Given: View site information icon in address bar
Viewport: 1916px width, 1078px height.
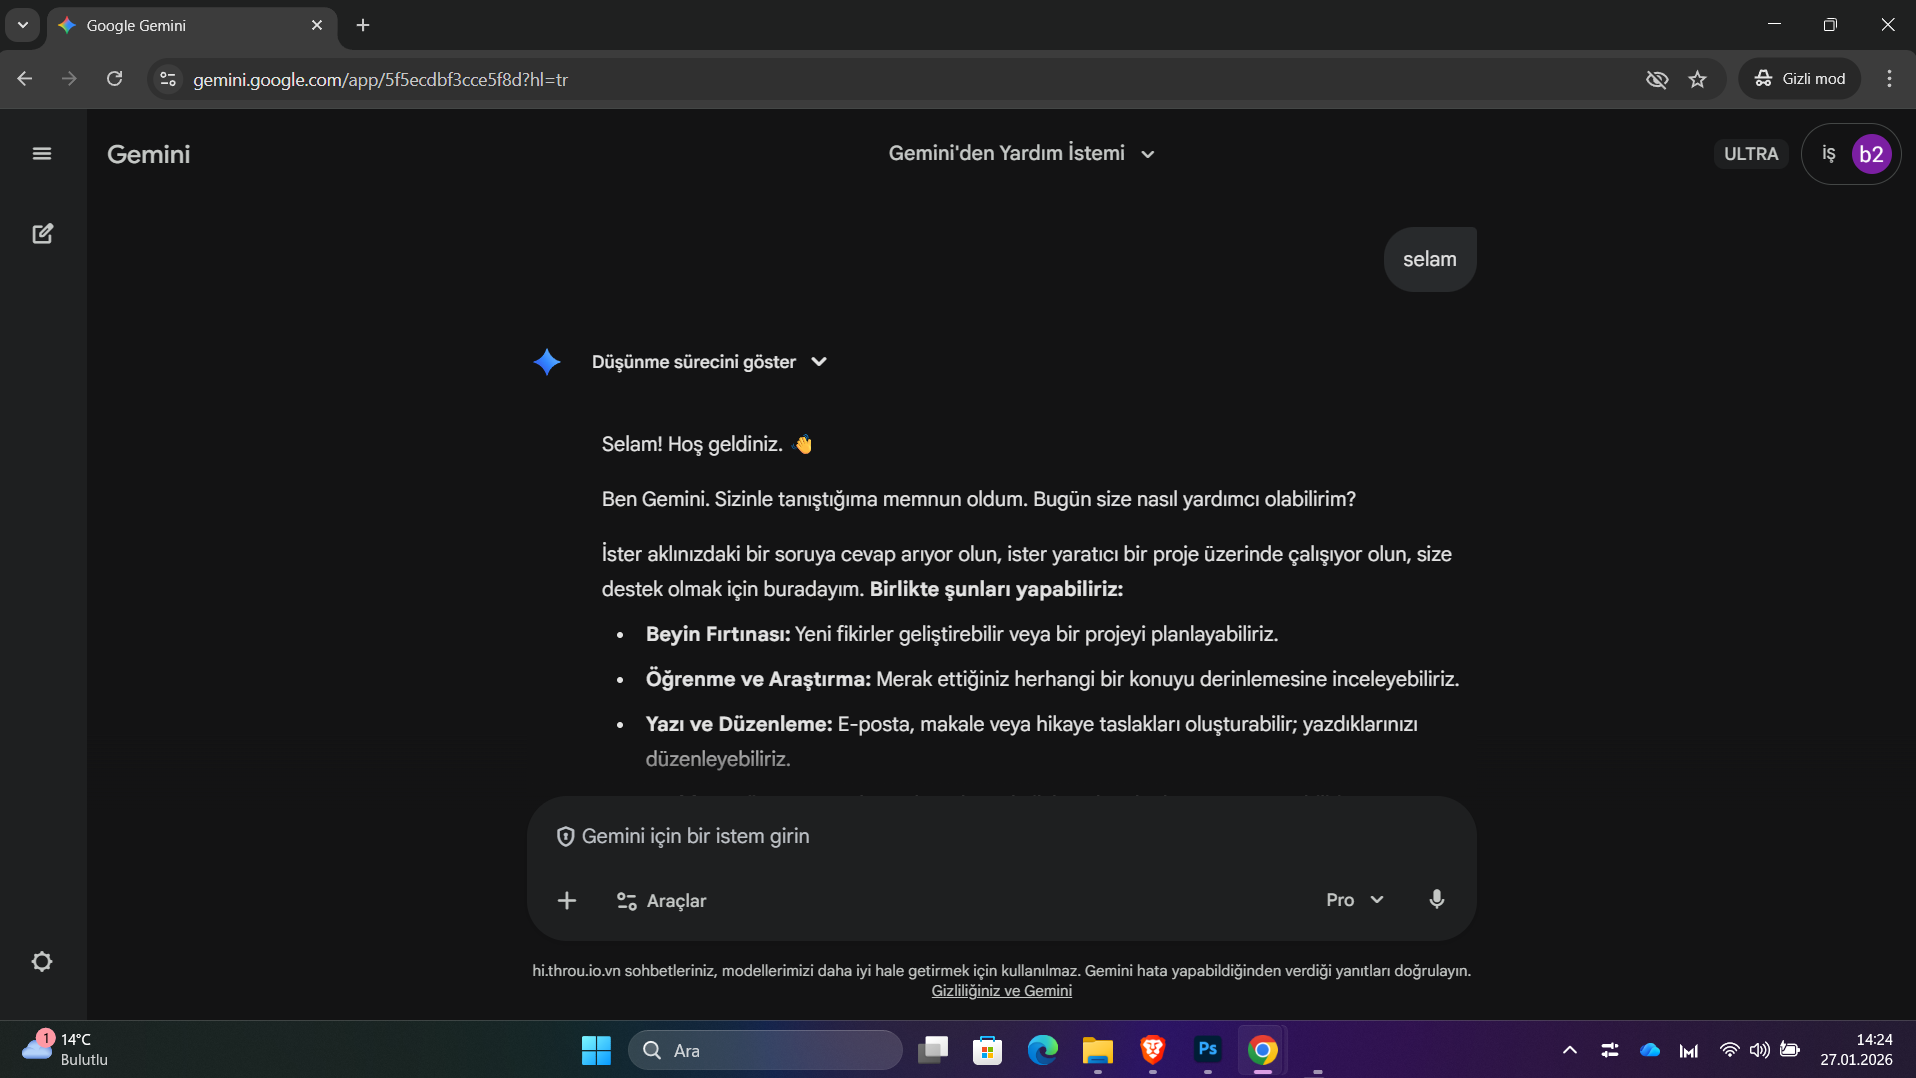Looking at the screenshot, I should [168, 79].
